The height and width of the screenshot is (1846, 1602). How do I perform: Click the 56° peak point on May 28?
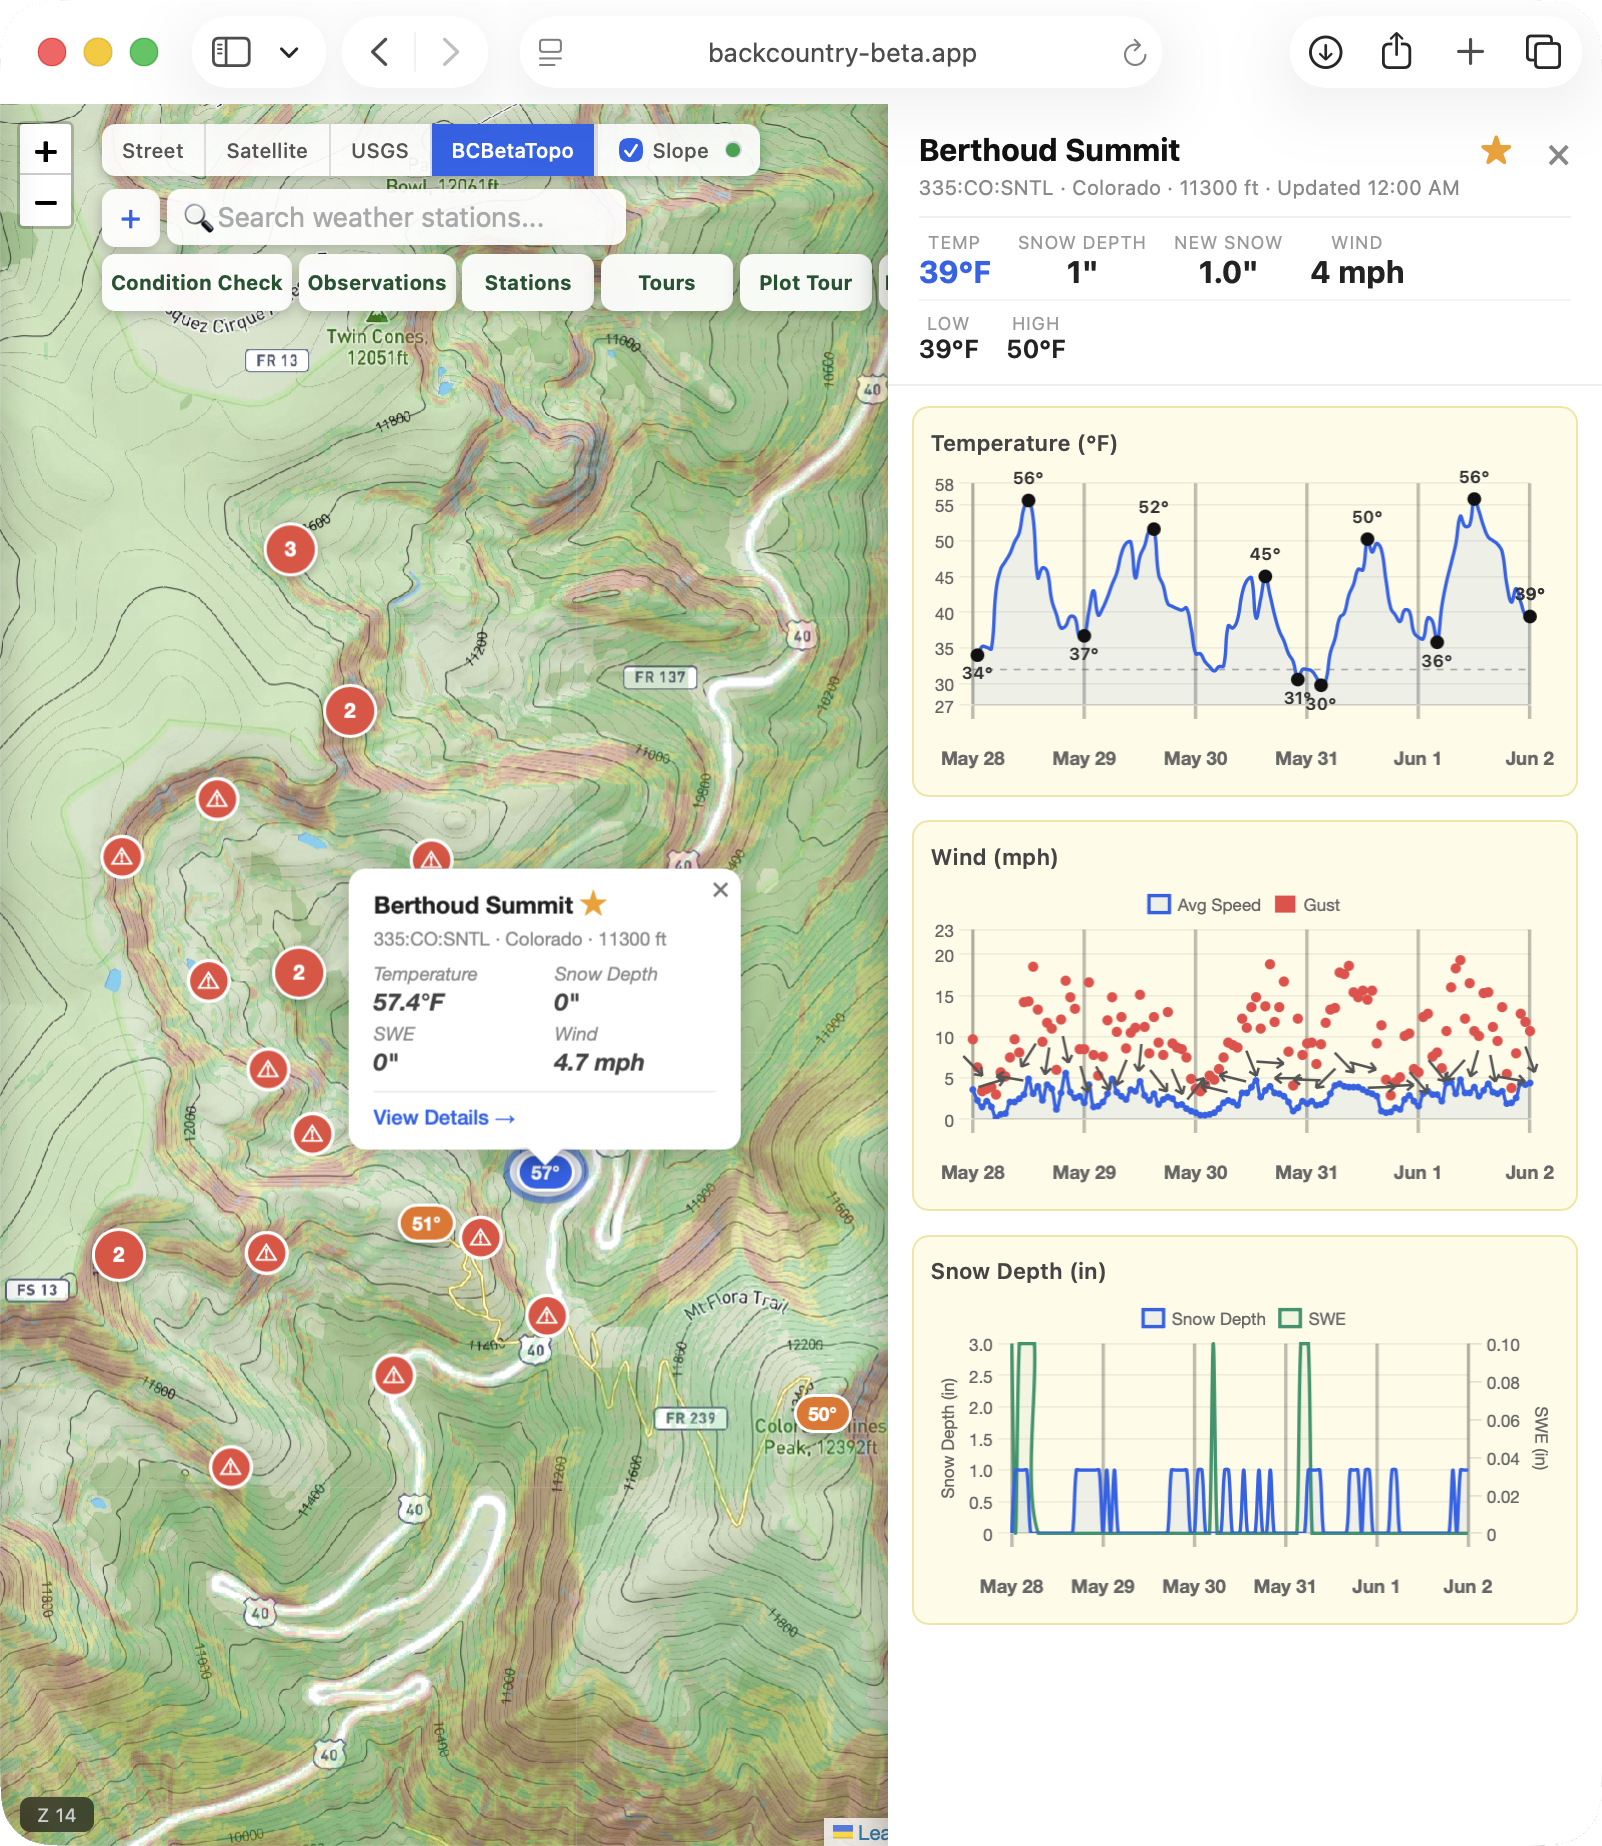[1028, 500]
